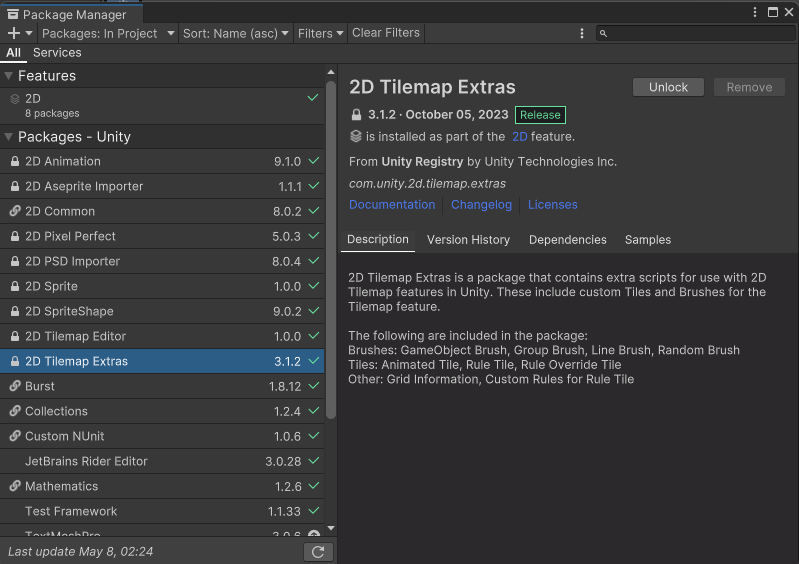Click version 9.0.2 of 2D SpriteShape

pyautogui.click(x=287, y=311)
